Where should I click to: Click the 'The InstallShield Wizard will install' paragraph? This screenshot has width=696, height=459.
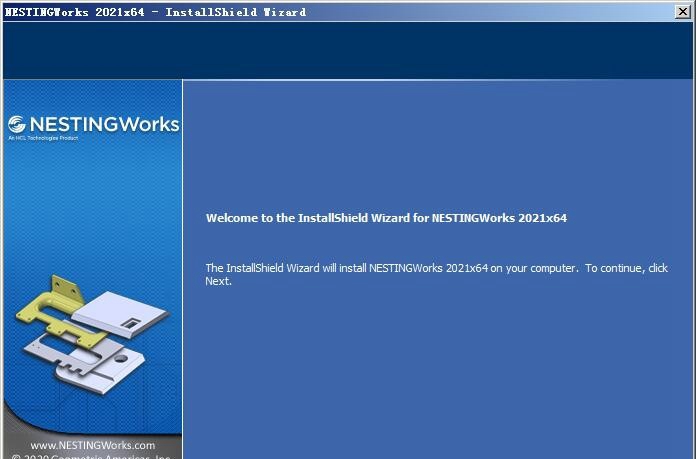point(436,274)
